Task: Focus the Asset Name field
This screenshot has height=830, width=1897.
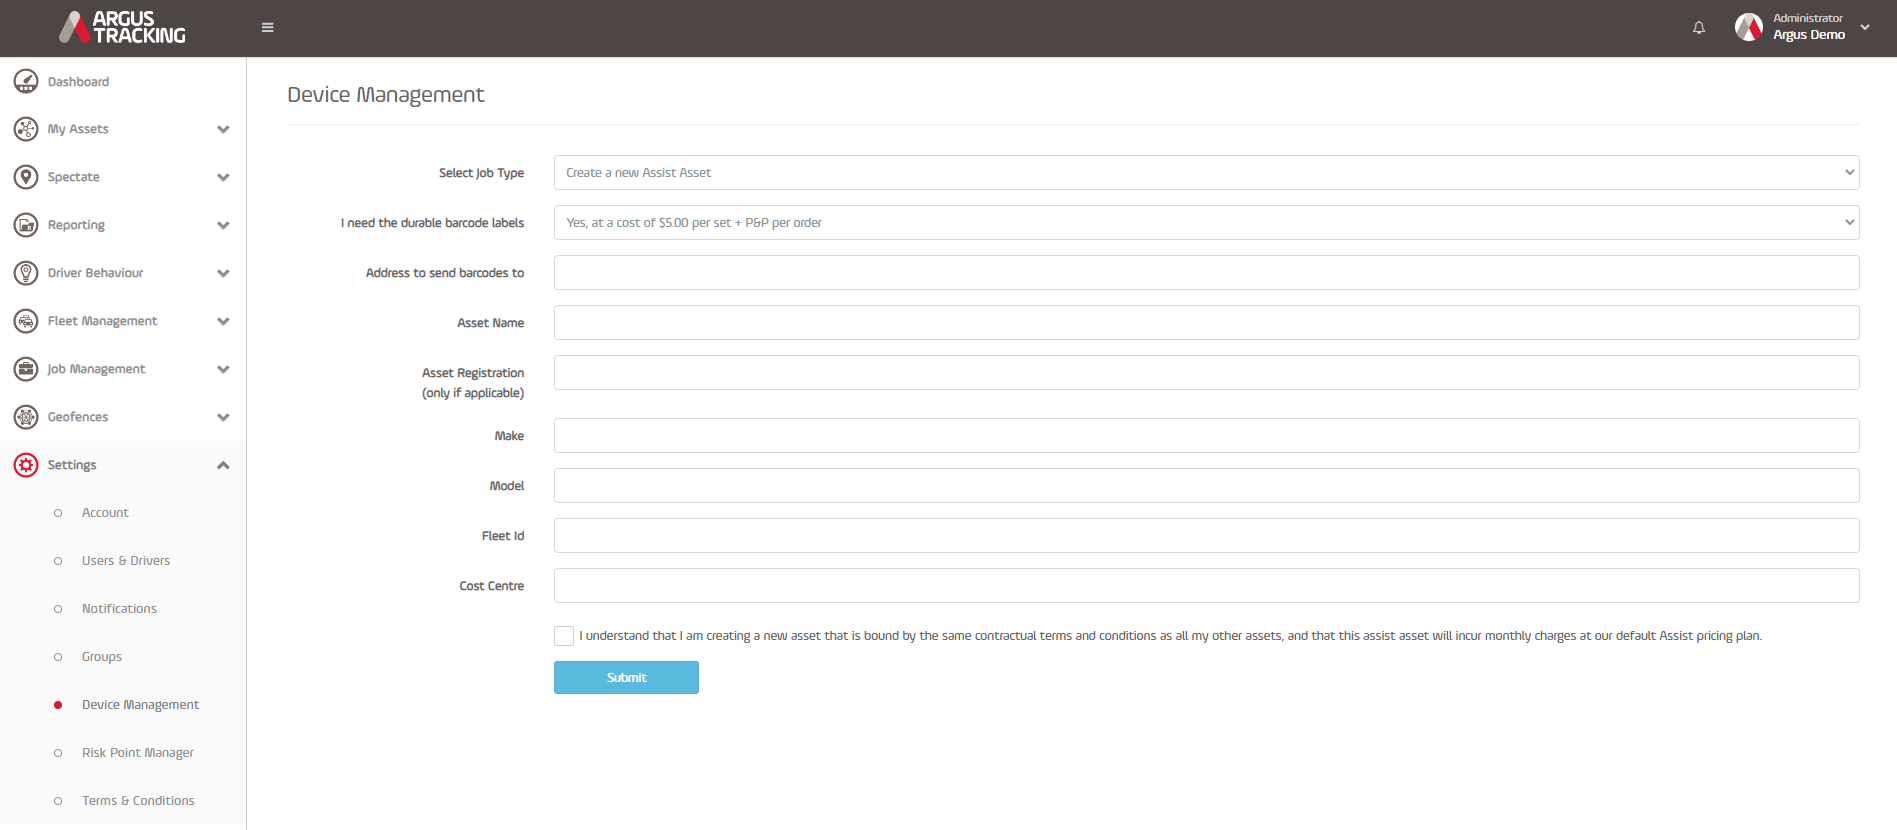Action: (1206, 322)
